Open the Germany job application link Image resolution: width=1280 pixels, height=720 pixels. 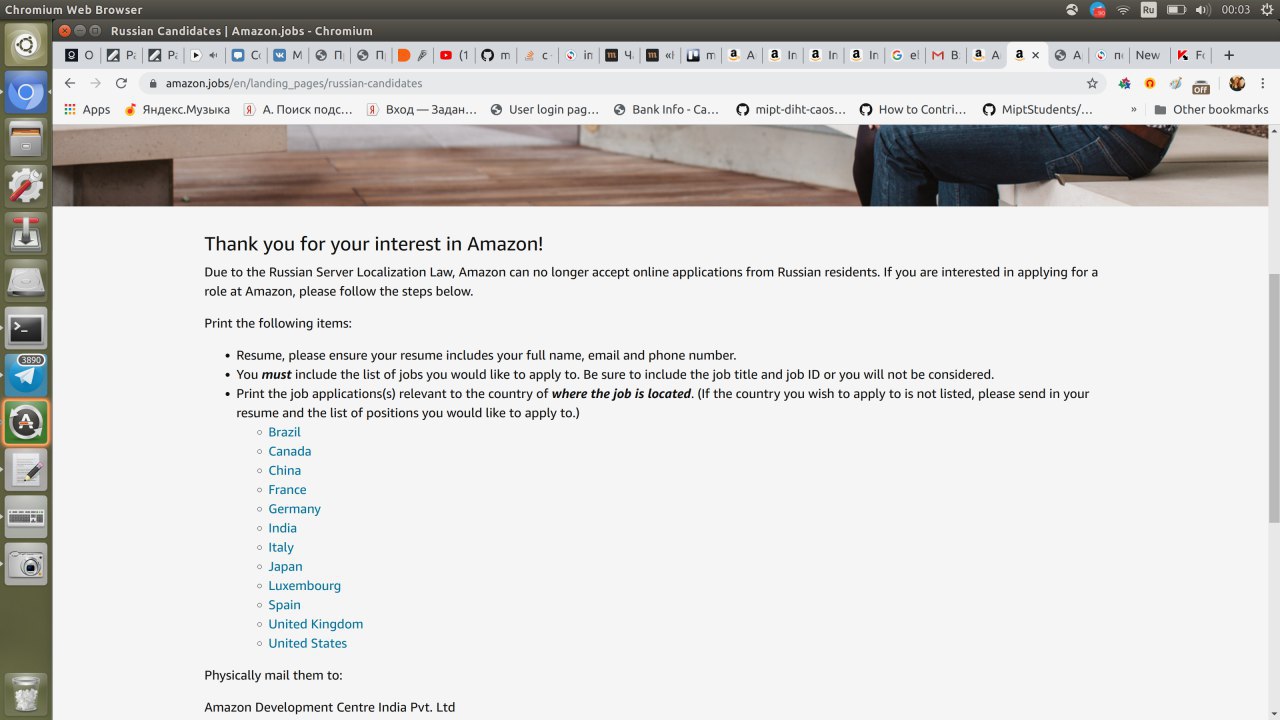(294, 509)
